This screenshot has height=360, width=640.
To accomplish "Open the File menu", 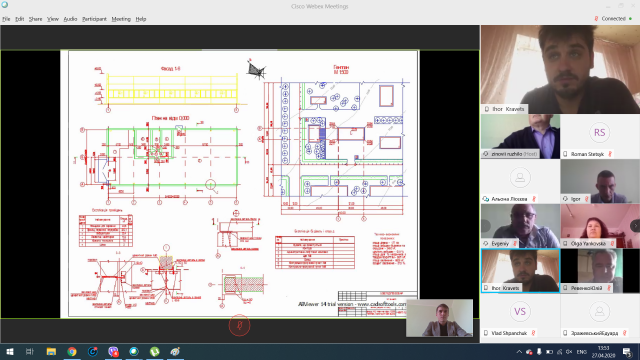I will [x=6, y=19].
